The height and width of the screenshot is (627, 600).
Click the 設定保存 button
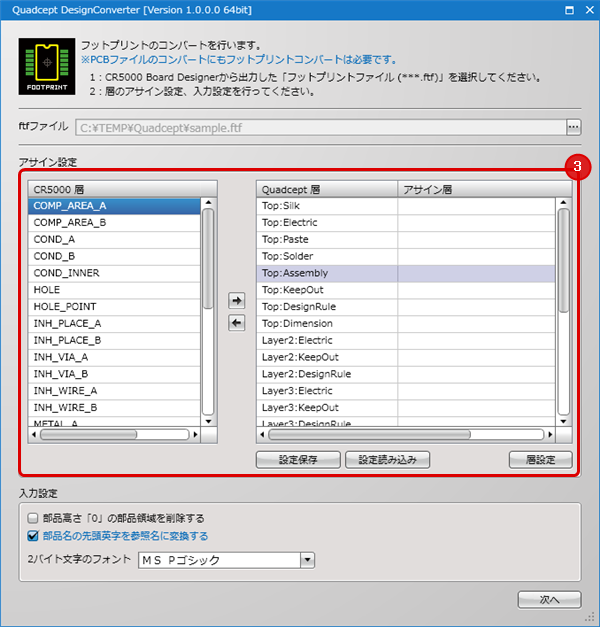(x=298, y=460)
